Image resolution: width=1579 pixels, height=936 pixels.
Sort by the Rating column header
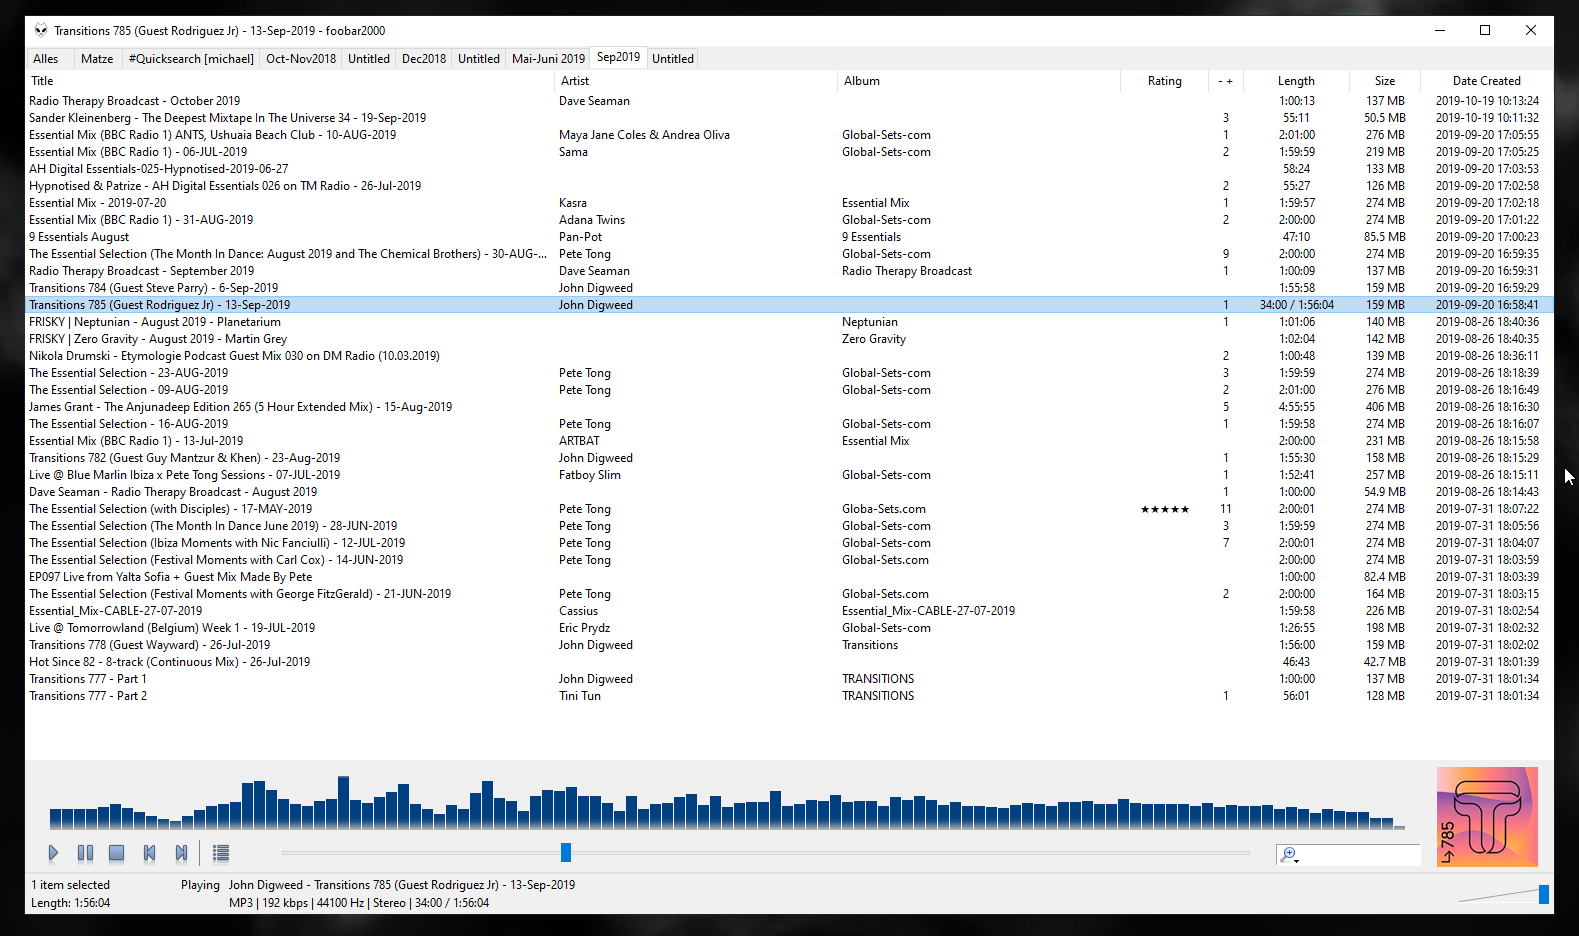coord(1164,81)
